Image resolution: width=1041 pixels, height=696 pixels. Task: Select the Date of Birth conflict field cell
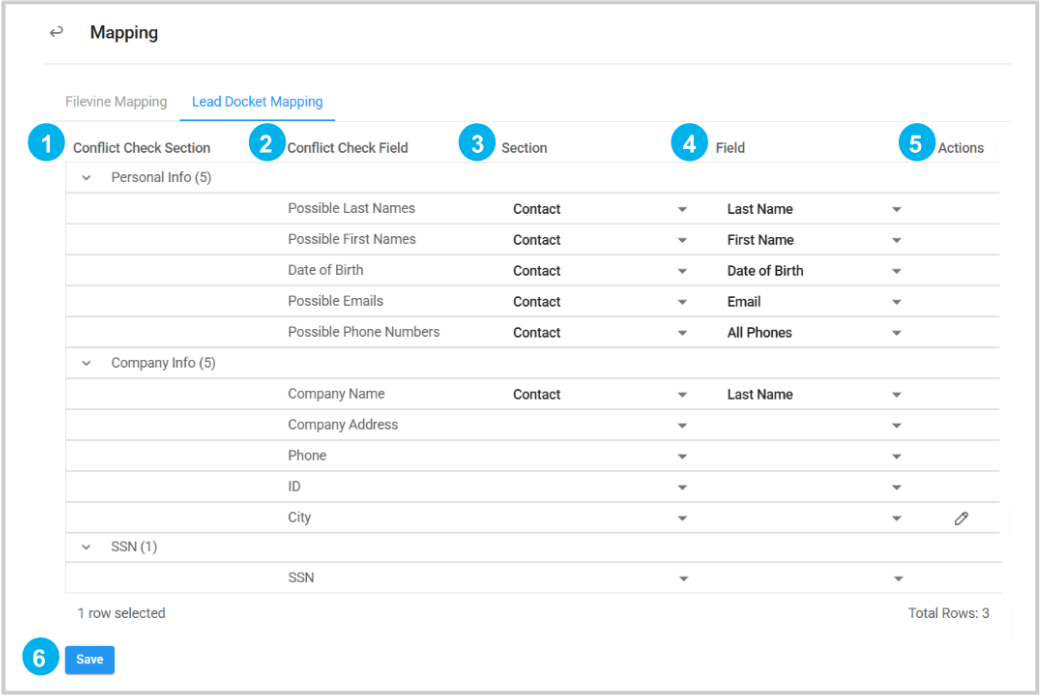325,270
